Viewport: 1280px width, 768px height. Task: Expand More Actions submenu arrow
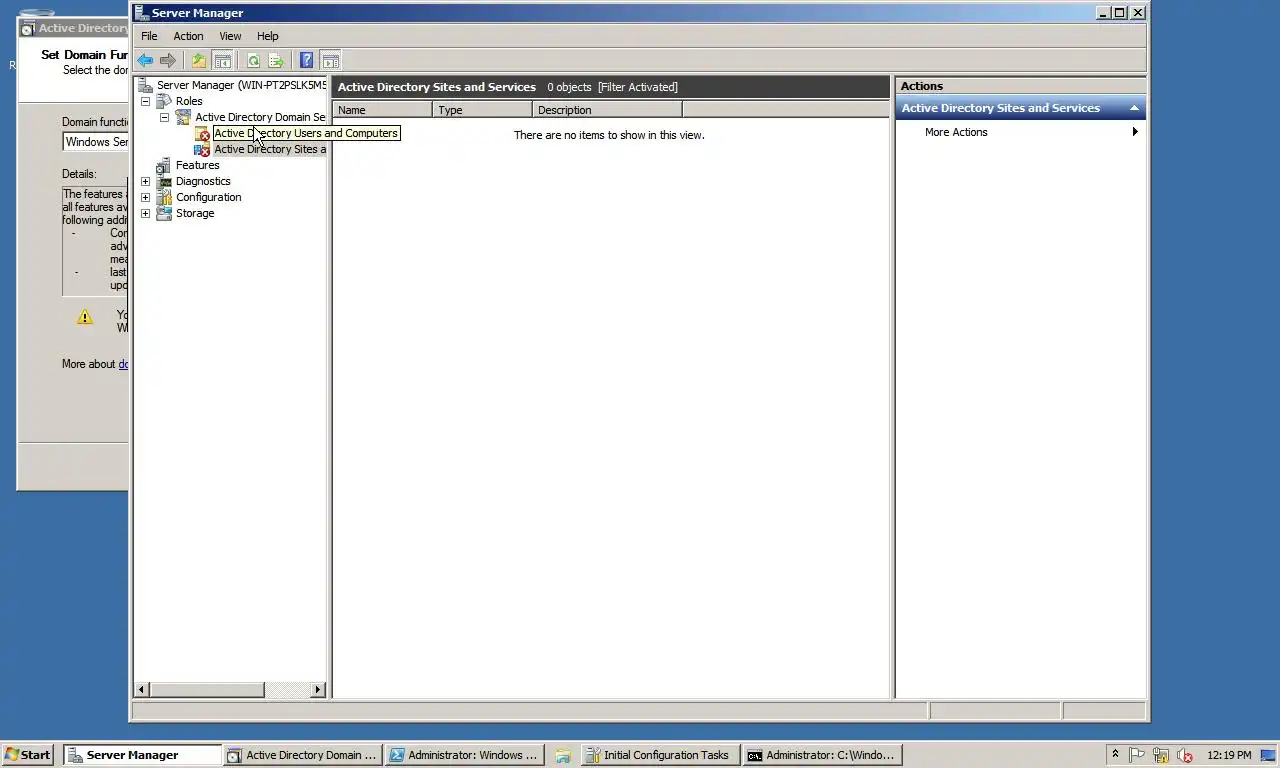click(x=1135, y=132)
